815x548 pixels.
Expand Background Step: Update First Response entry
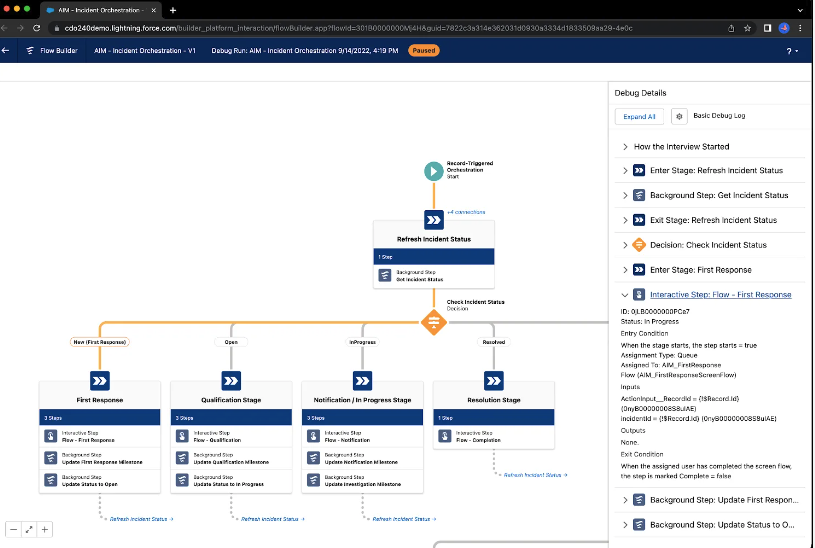pos(625,500)
